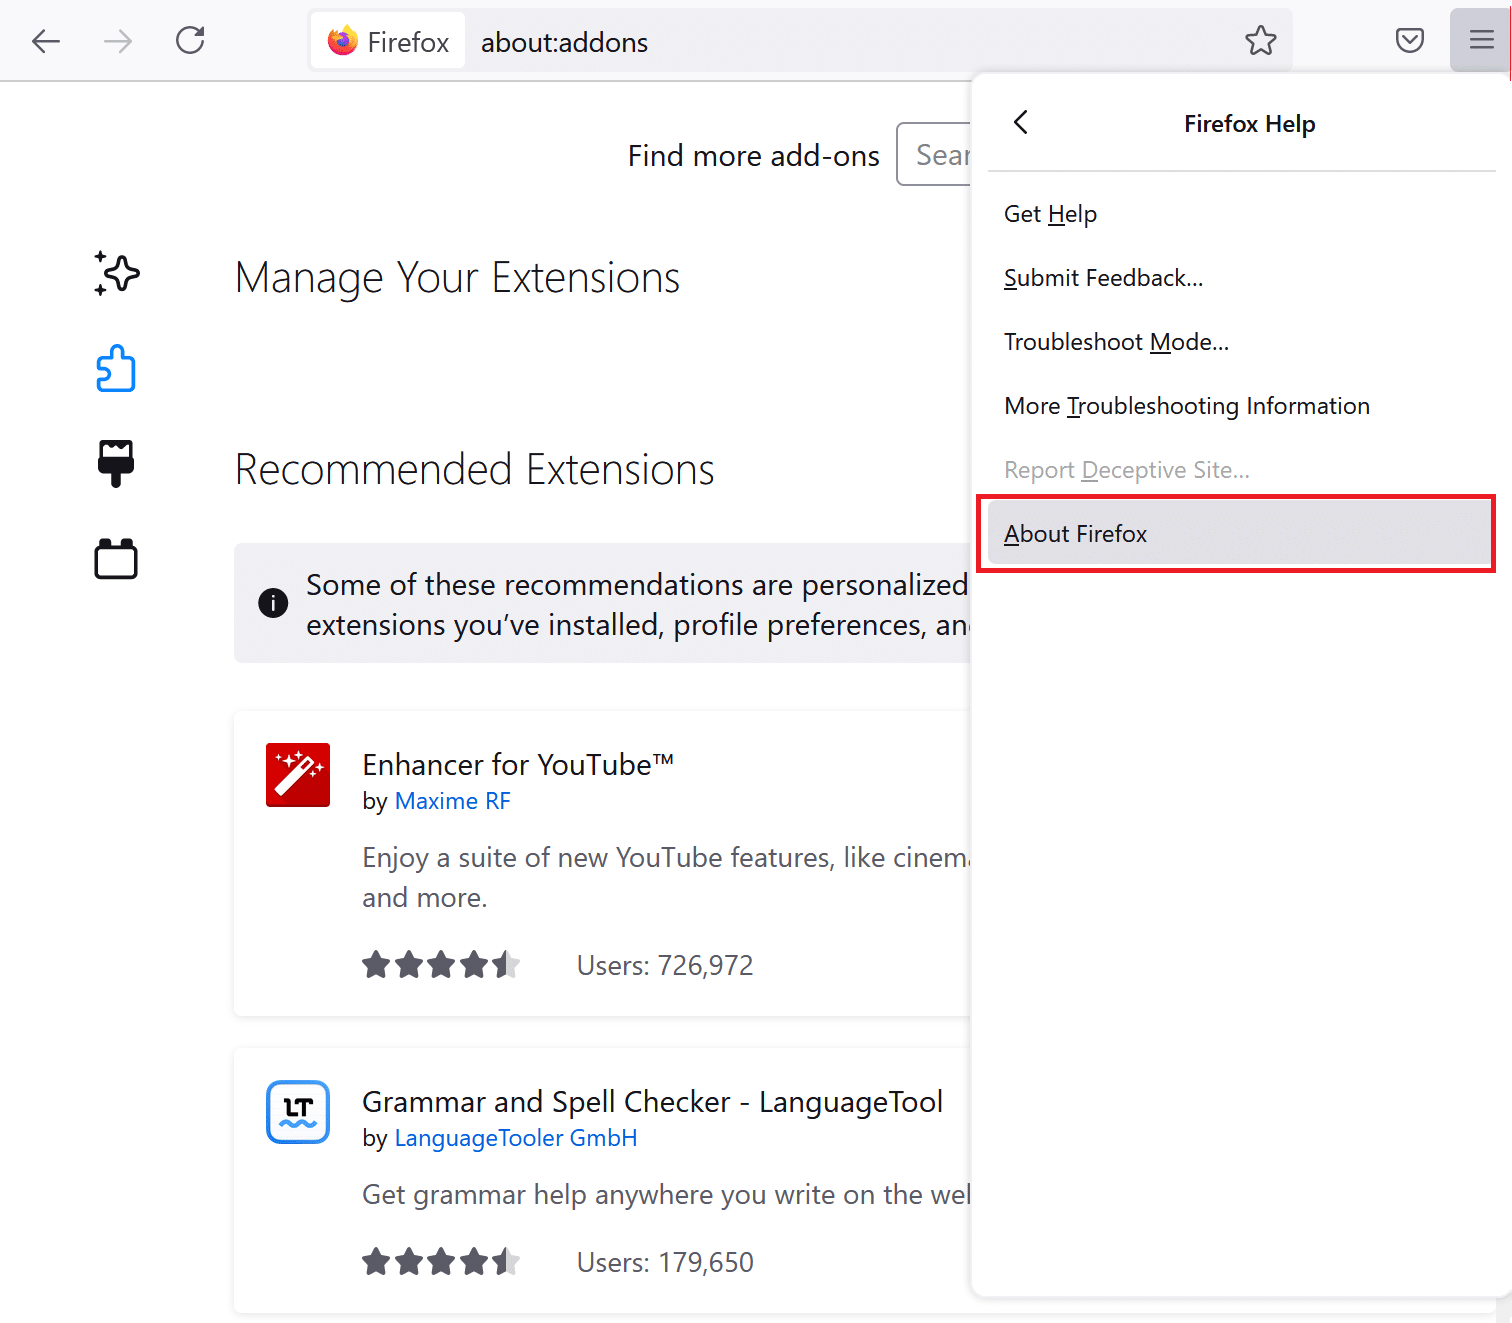Open the Themes paintbrush icon
This screenshot has width=1512, height=1323.
click(116, 463)
